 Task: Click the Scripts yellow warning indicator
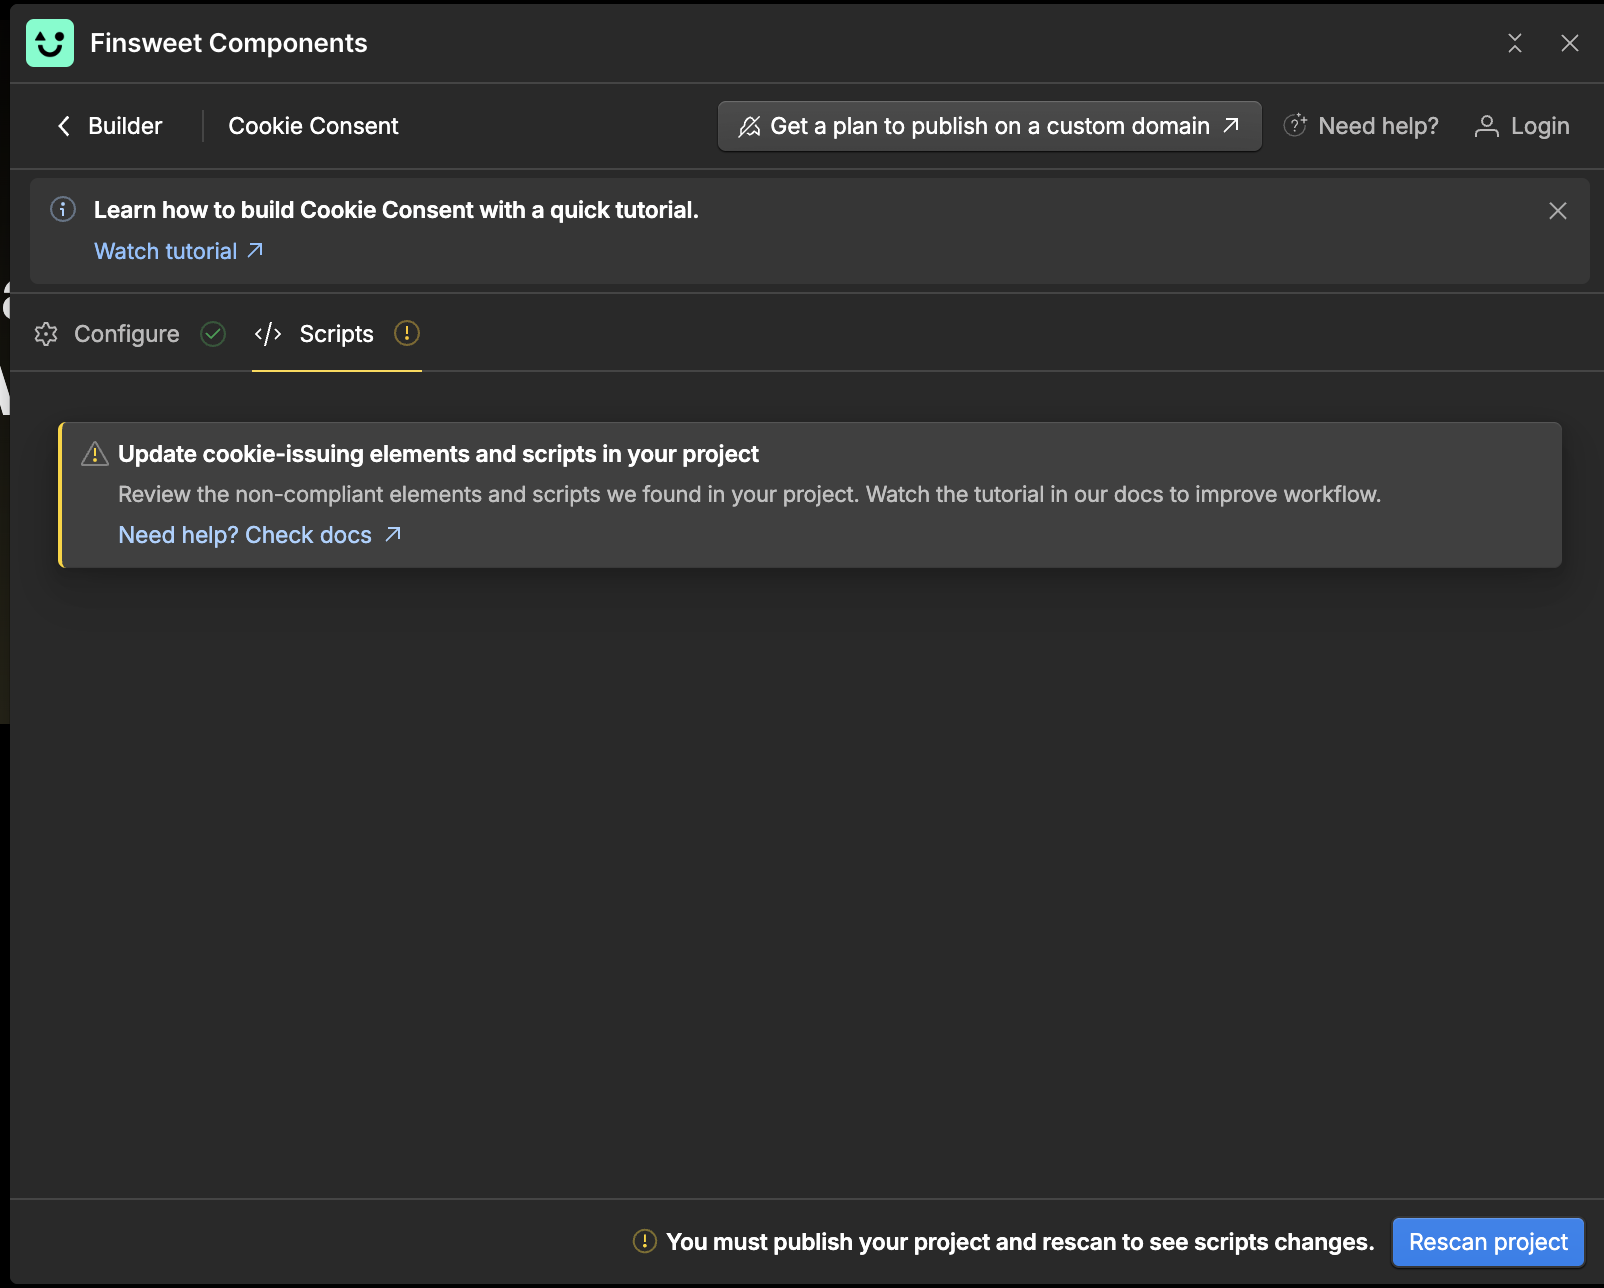(x=407, y=333)
